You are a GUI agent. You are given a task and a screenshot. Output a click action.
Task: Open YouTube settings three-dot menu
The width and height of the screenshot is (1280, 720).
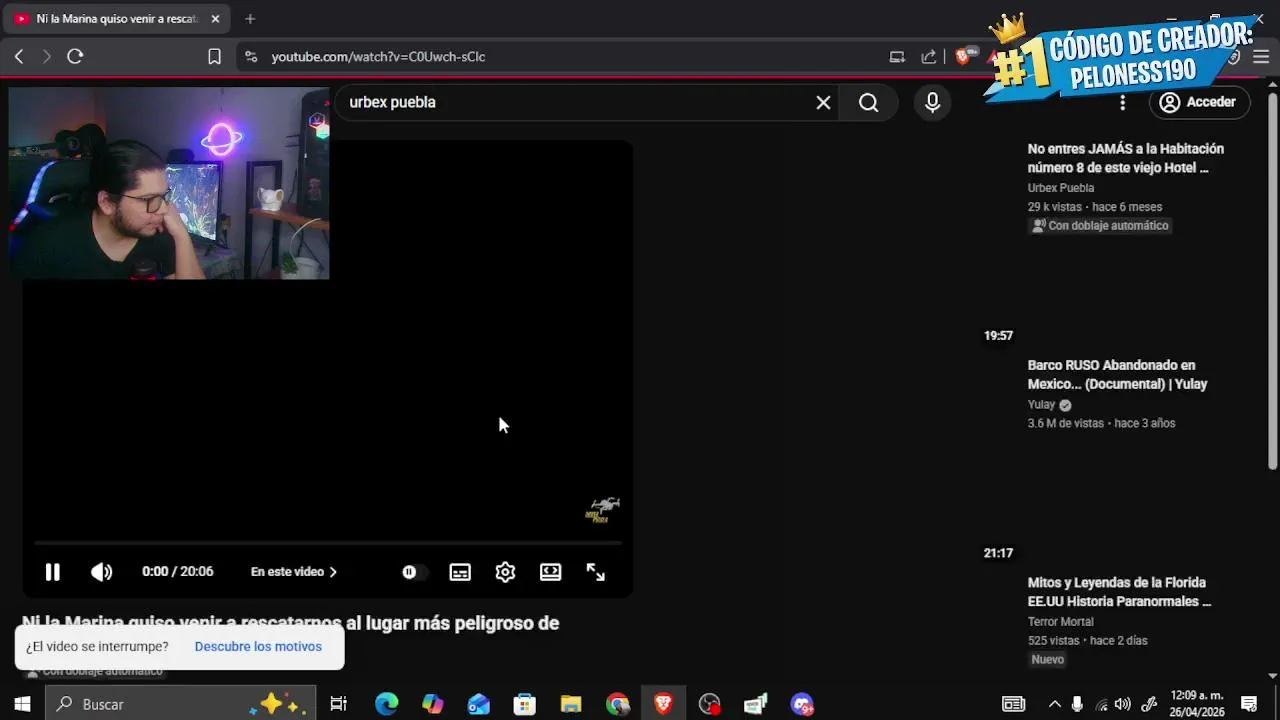pos(1123,102)
